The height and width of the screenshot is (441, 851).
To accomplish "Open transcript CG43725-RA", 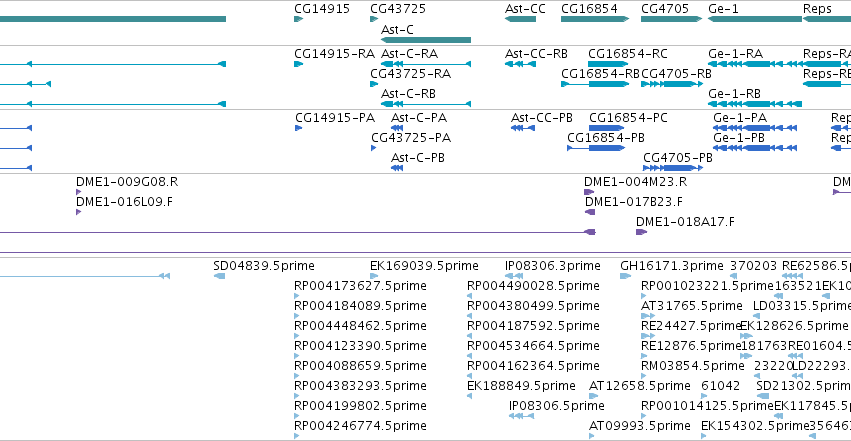I will click(410, 74).
